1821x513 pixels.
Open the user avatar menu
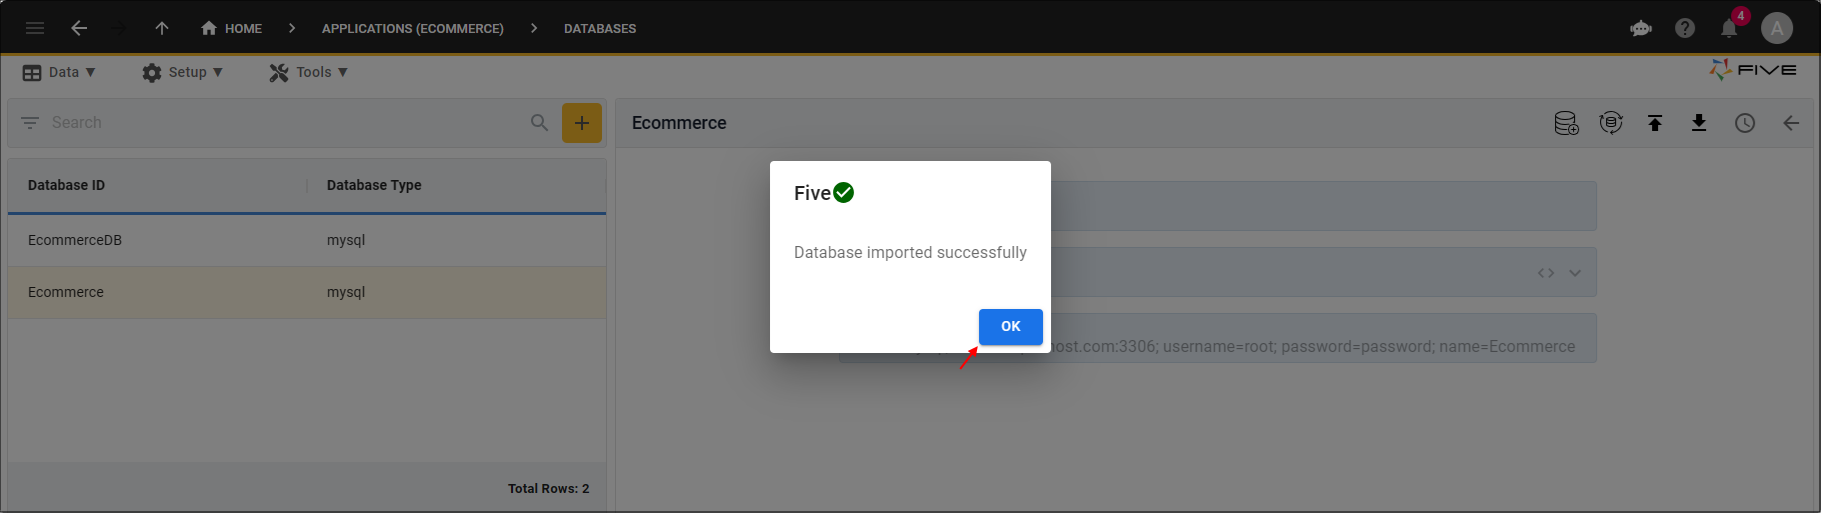[x=1777, y=28]
